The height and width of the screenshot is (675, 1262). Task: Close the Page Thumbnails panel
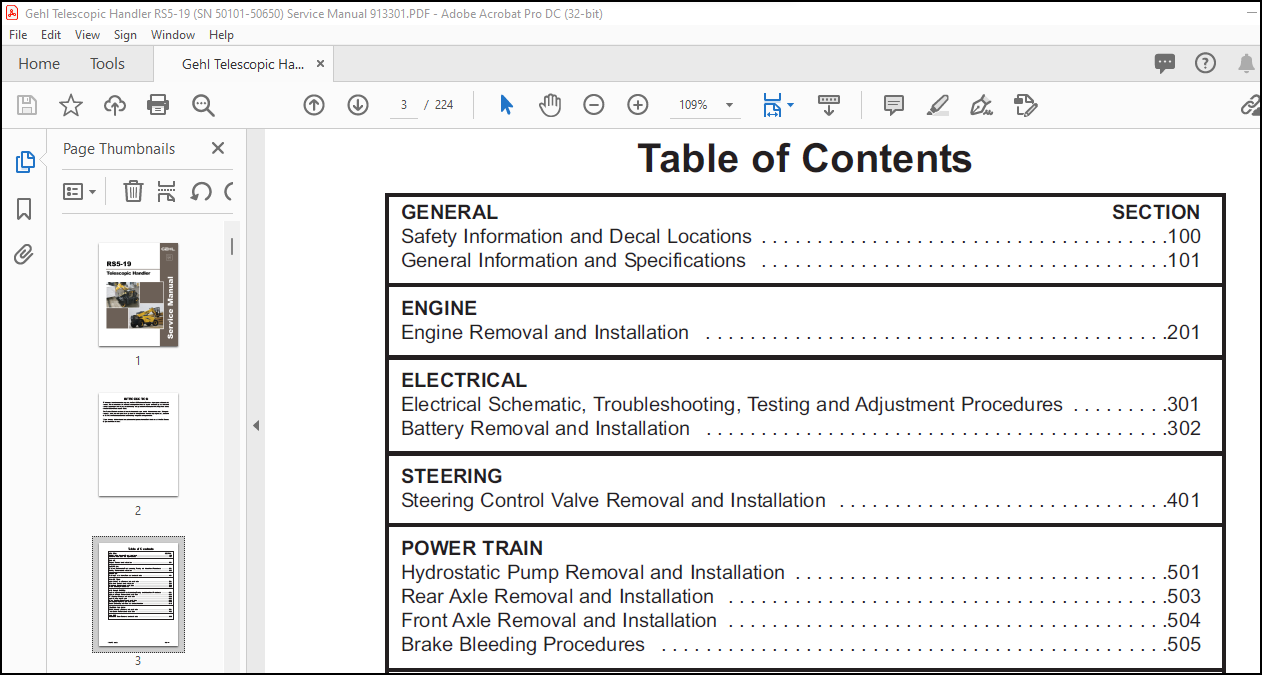coord(218,148)
